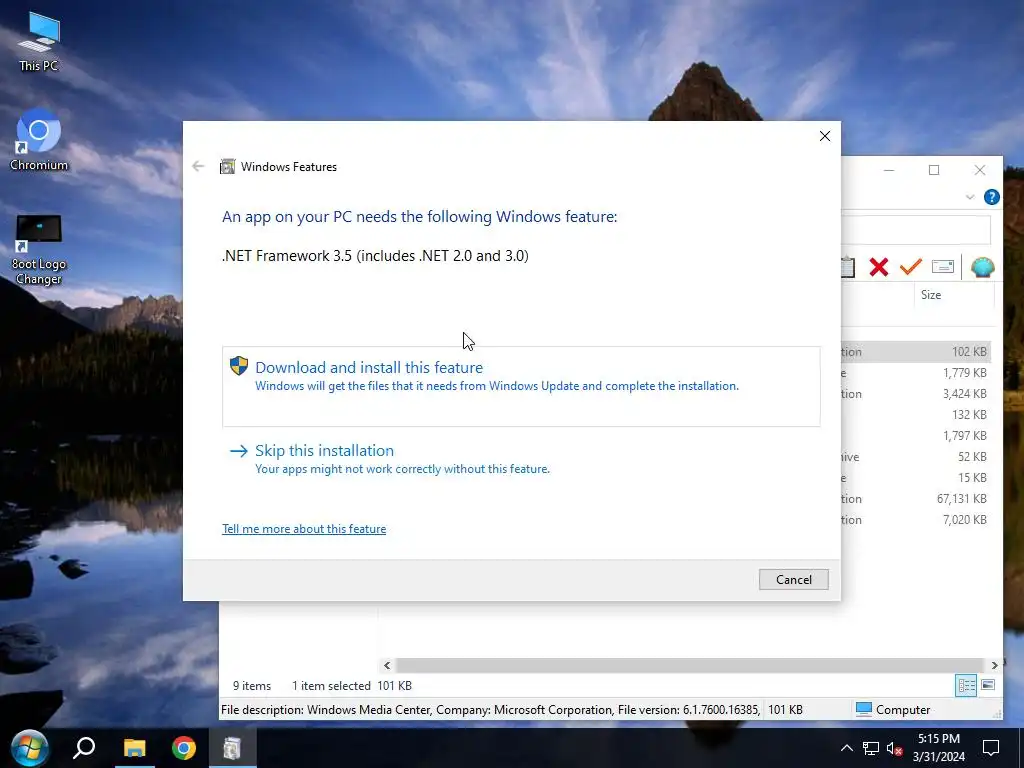Maximize the File Explorer window
Image resolution: width=1024 pixels, height=768 pixels.
pyautogui.click(x=934, y=170)
